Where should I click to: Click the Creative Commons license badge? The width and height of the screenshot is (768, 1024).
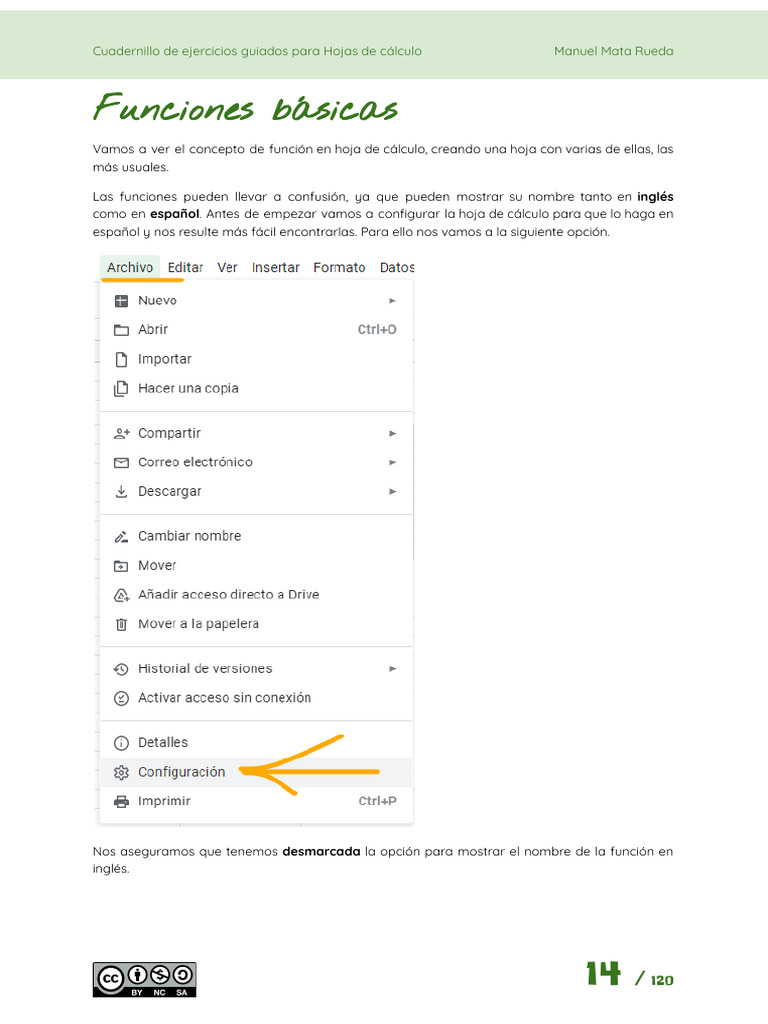(x=144, y=979)
